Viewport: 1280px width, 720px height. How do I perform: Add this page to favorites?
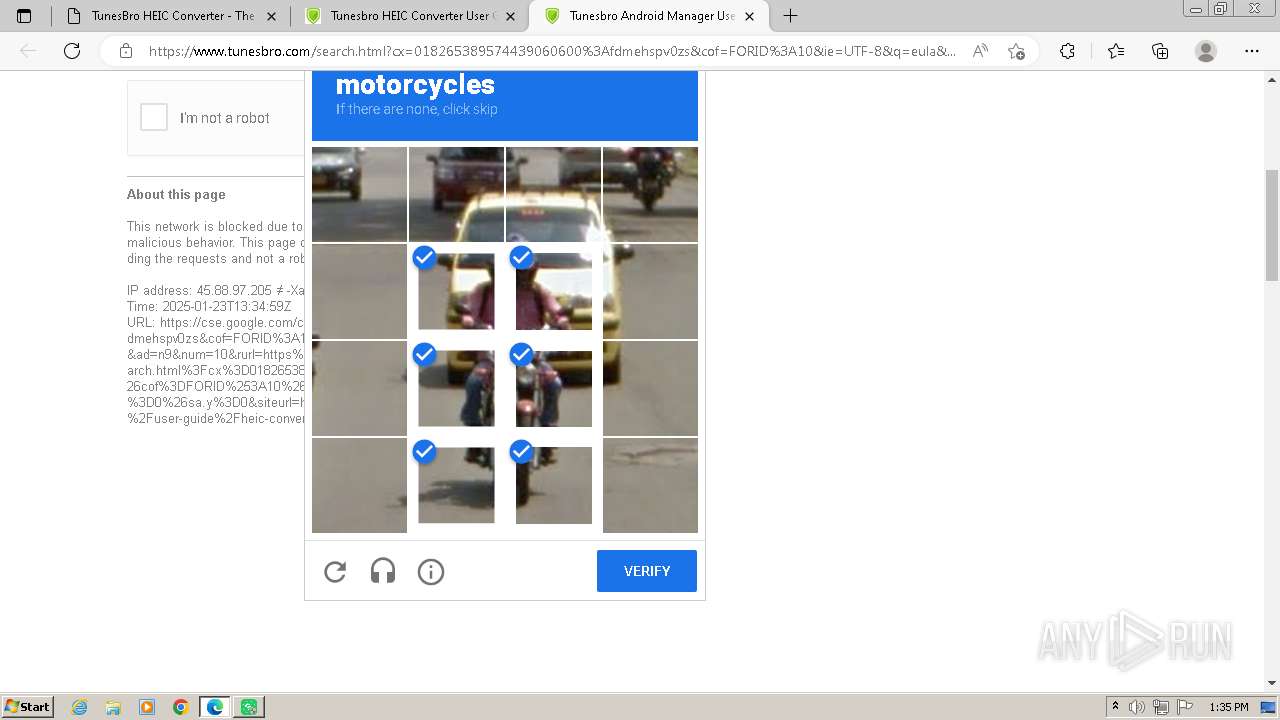click(1016, 51)
